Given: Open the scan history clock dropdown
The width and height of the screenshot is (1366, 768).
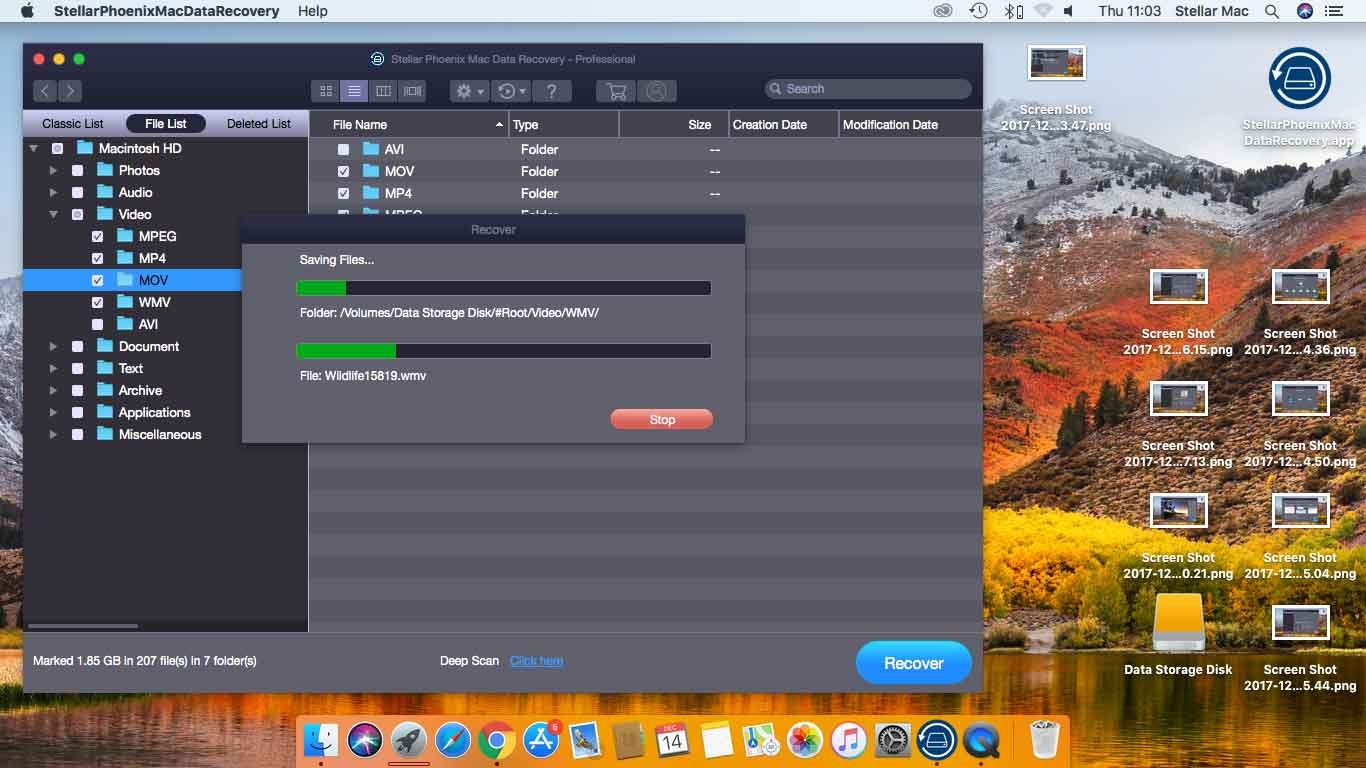Looking at the screenshot, I should coord(511,91).
